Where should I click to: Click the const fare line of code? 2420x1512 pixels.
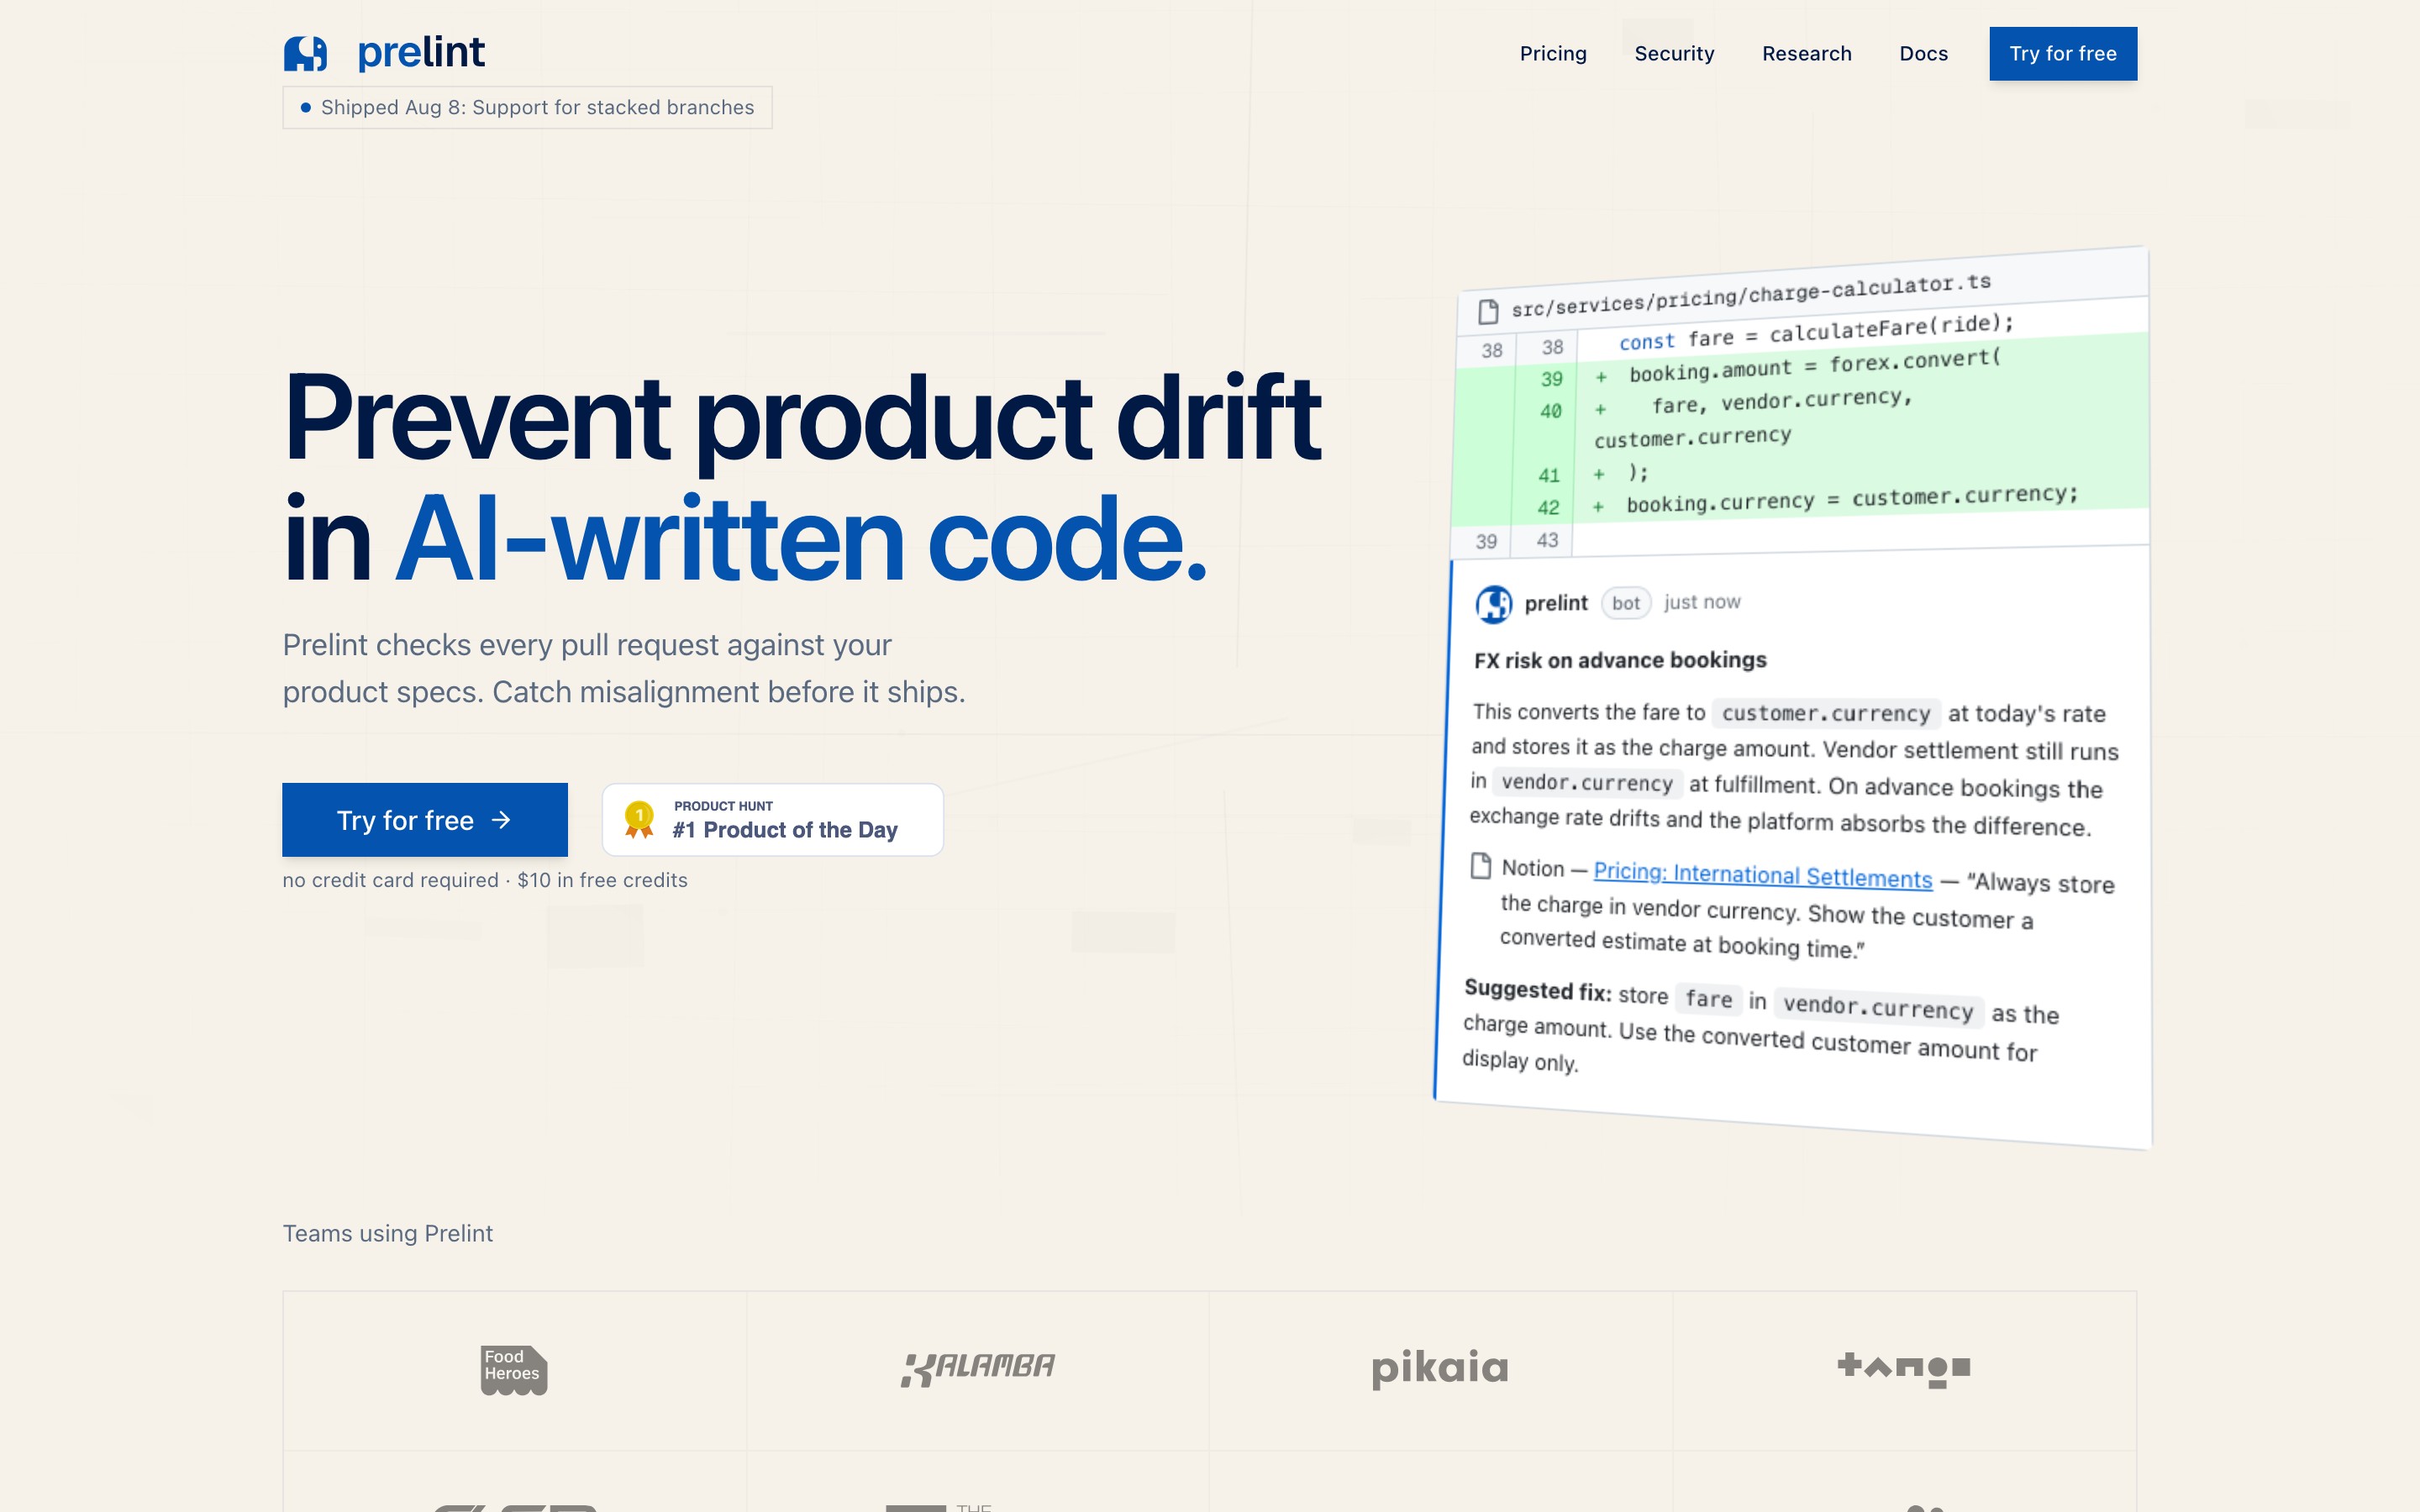[x=1816, y=332]
